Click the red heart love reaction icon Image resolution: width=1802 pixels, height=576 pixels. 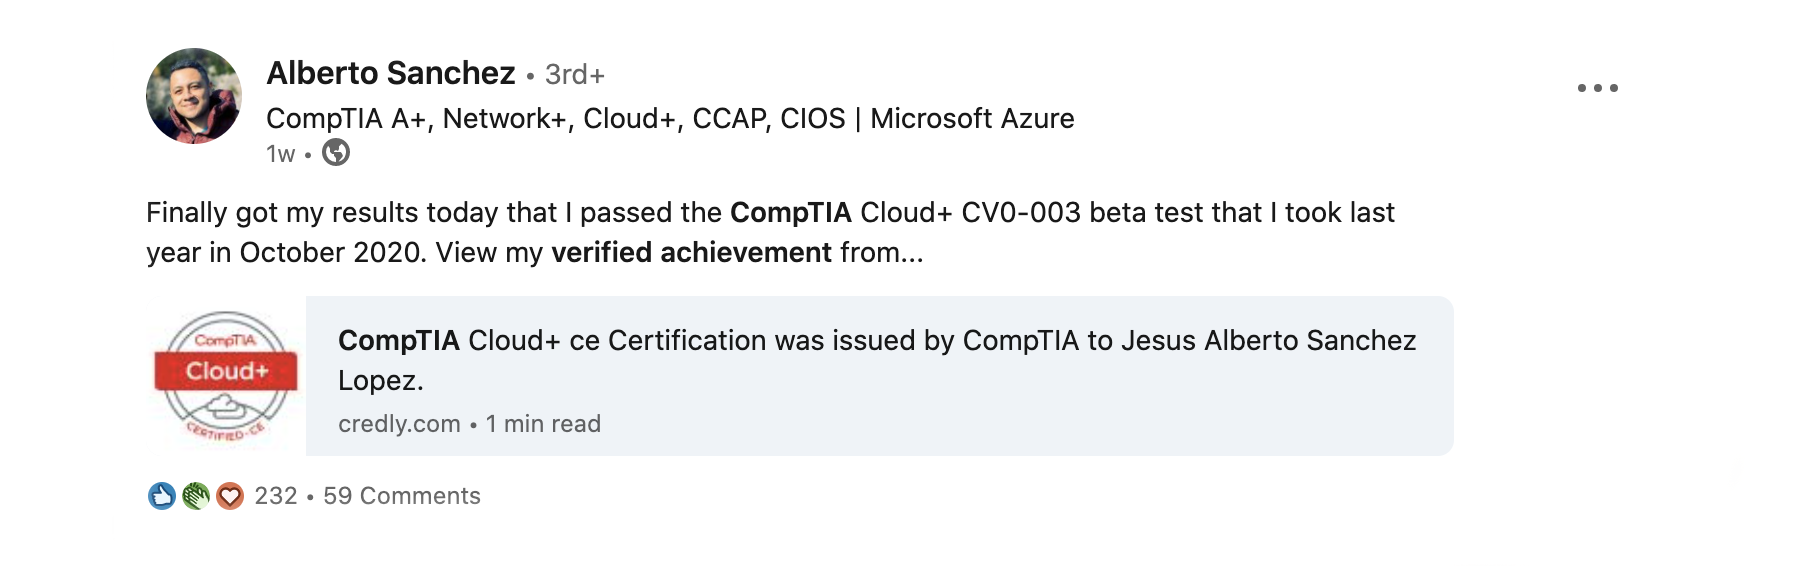tap(230, 496)
